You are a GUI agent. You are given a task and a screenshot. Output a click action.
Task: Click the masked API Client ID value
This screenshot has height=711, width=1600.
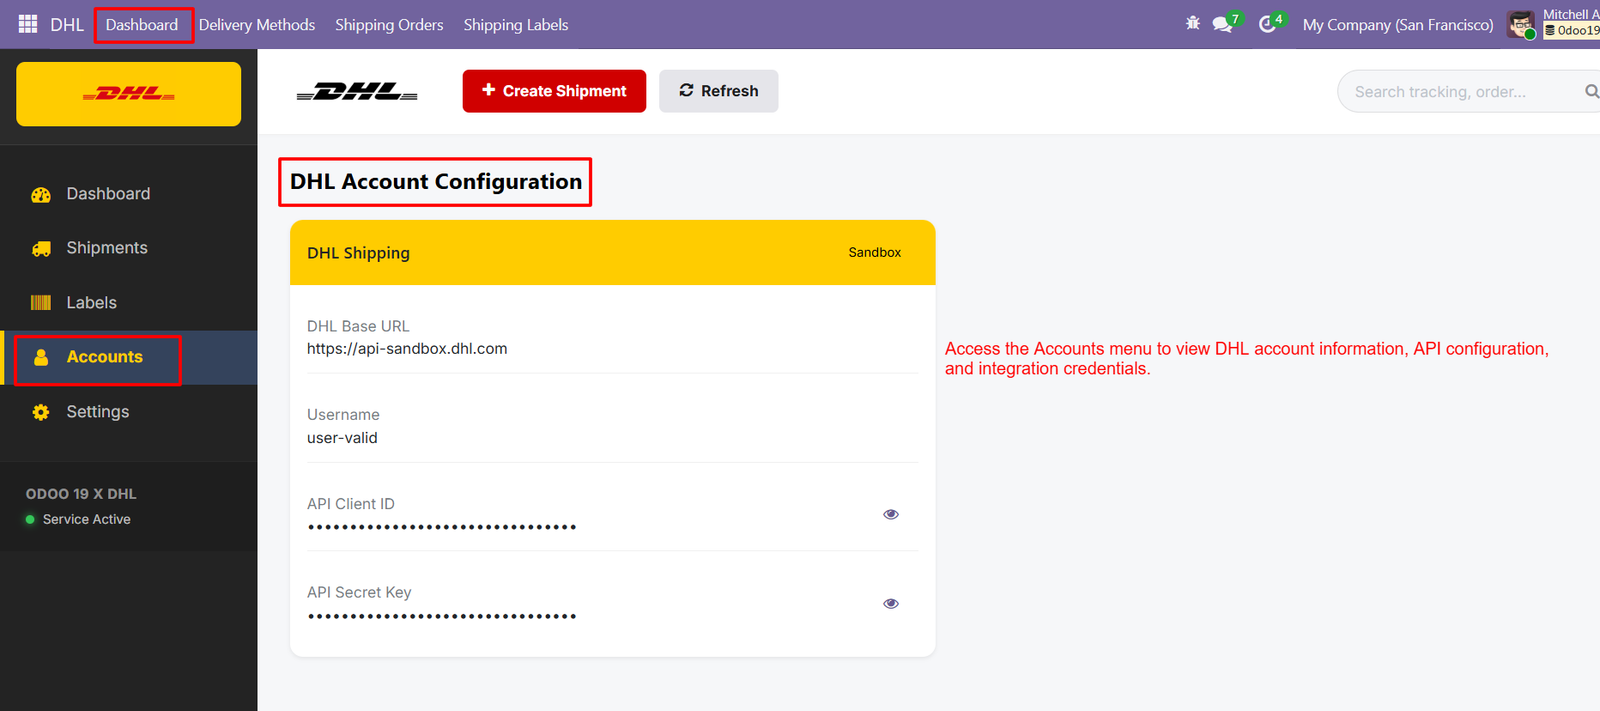click(x=442, y=527)
